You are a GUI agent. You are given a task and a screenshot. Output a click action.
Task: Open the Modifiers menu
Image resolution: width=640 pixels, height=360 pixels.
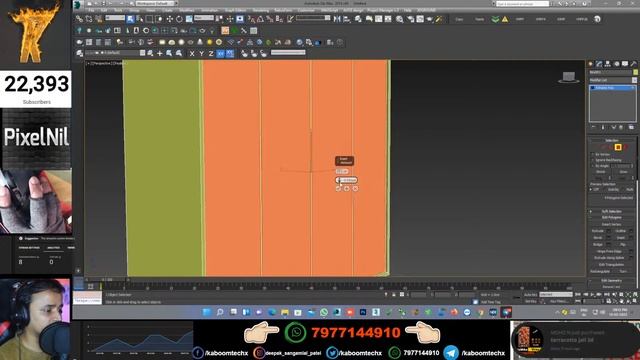pyautogui.click(x=187, y=10)
